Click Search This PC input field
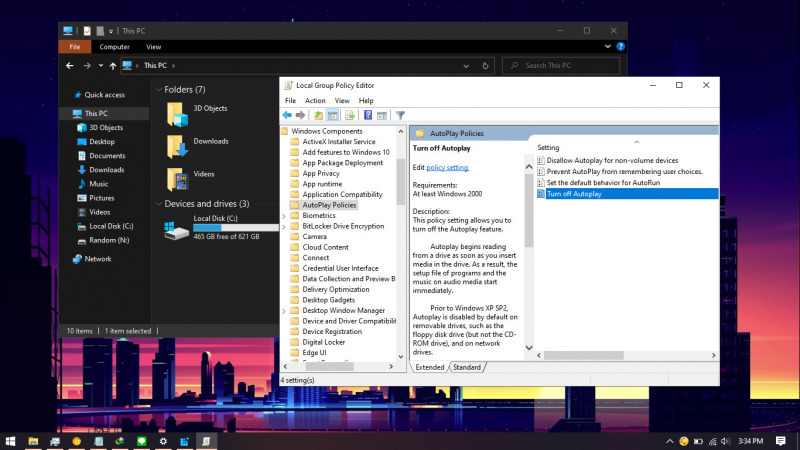800x450 pixels. [561, 66]
